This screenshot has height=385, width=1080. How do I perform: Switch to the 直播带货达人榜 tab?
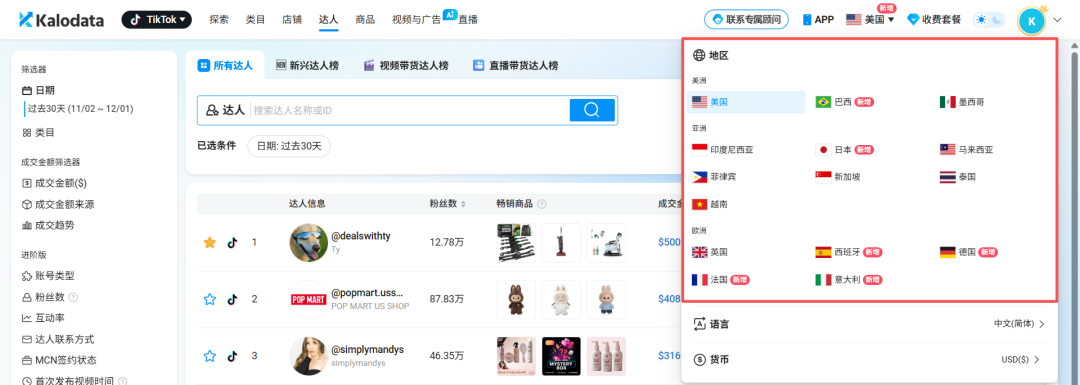515,65
